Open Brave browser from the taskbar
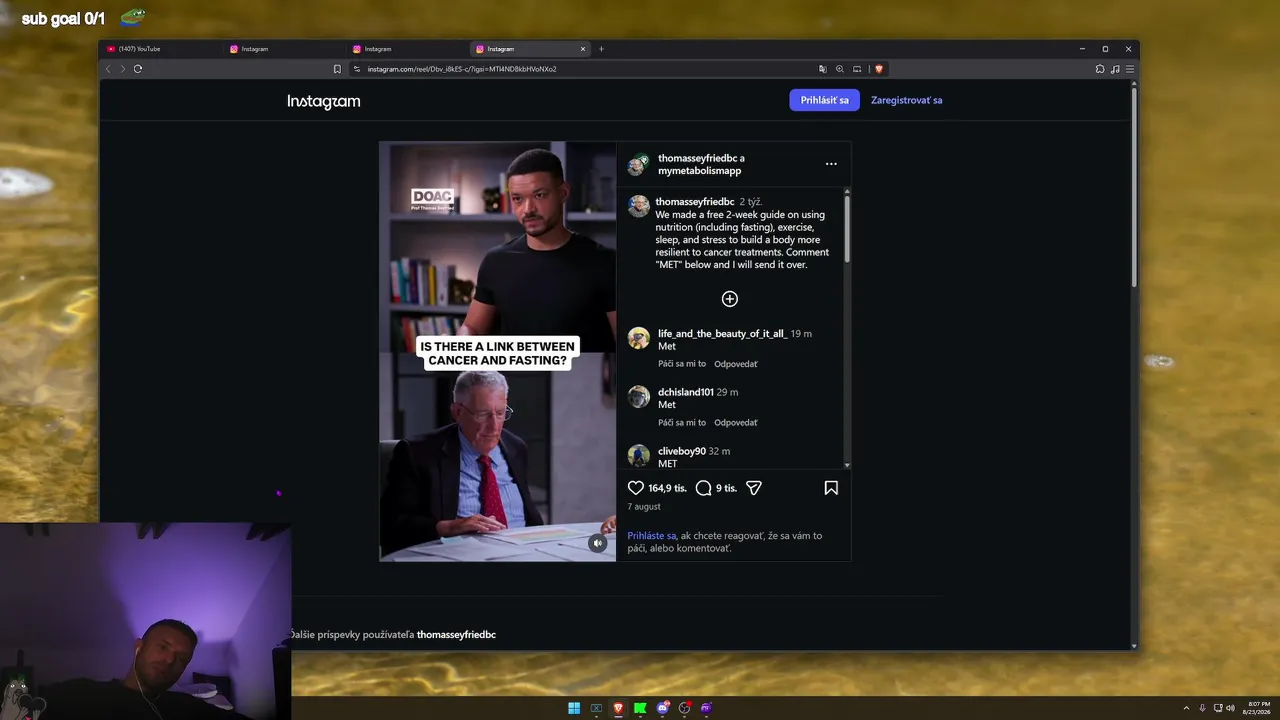Viewport: 1280px width, 720px height. click(x=618, y=708)
